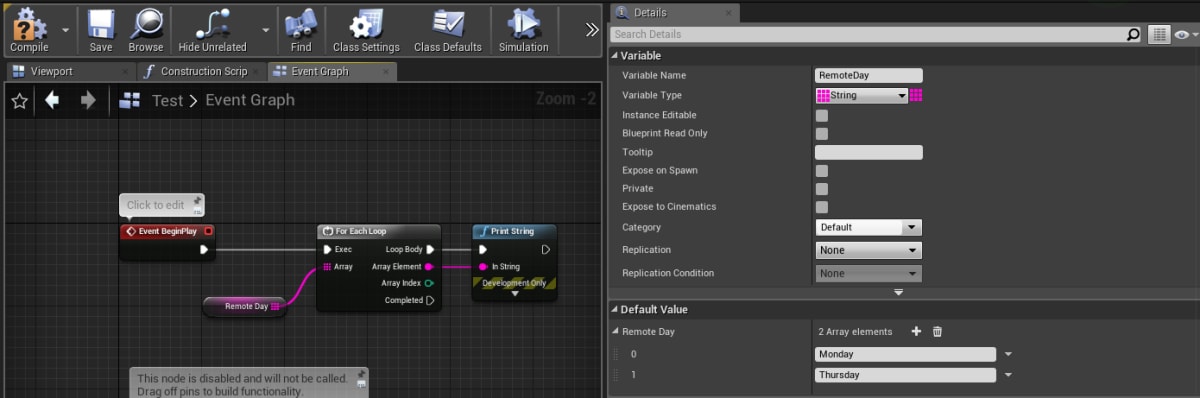This screenshot has width=1200, height=398.
Task: Change container type array icon
Action: 915,95
